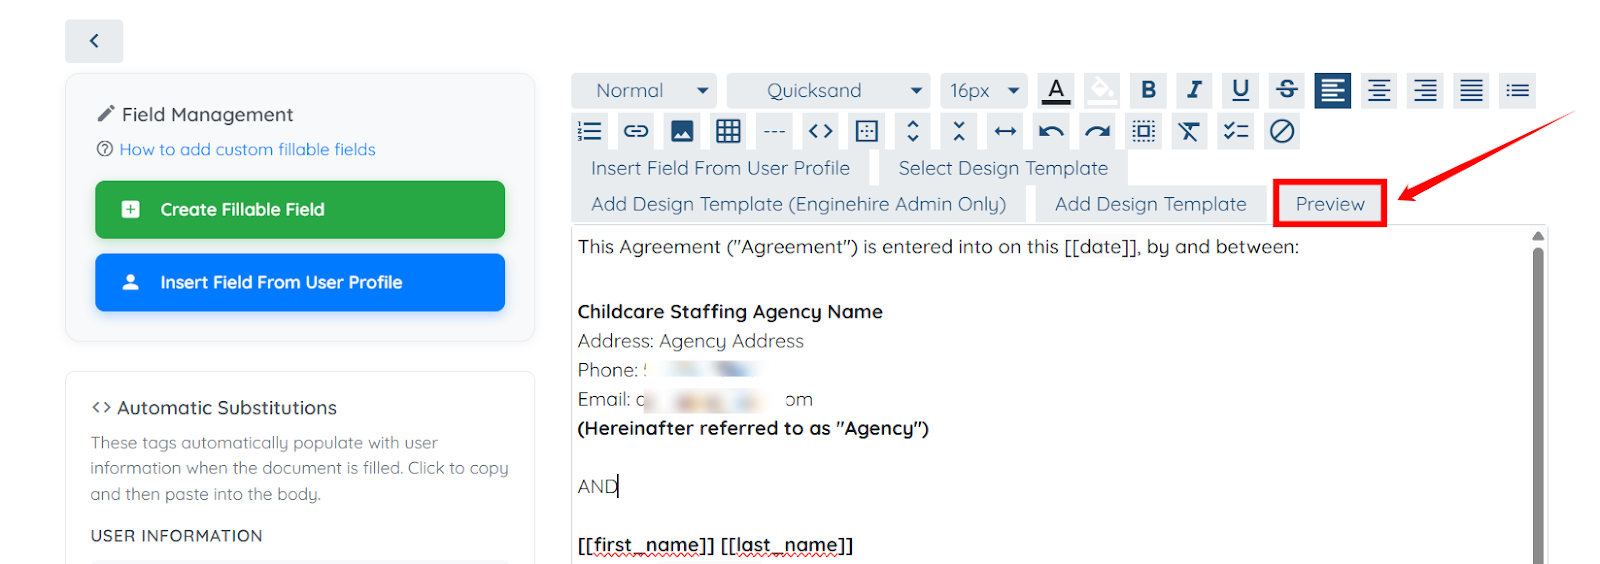Open the Preview tab
Image resolution: width=1600 pixels, height=564 pixels.
(1329, 204)
